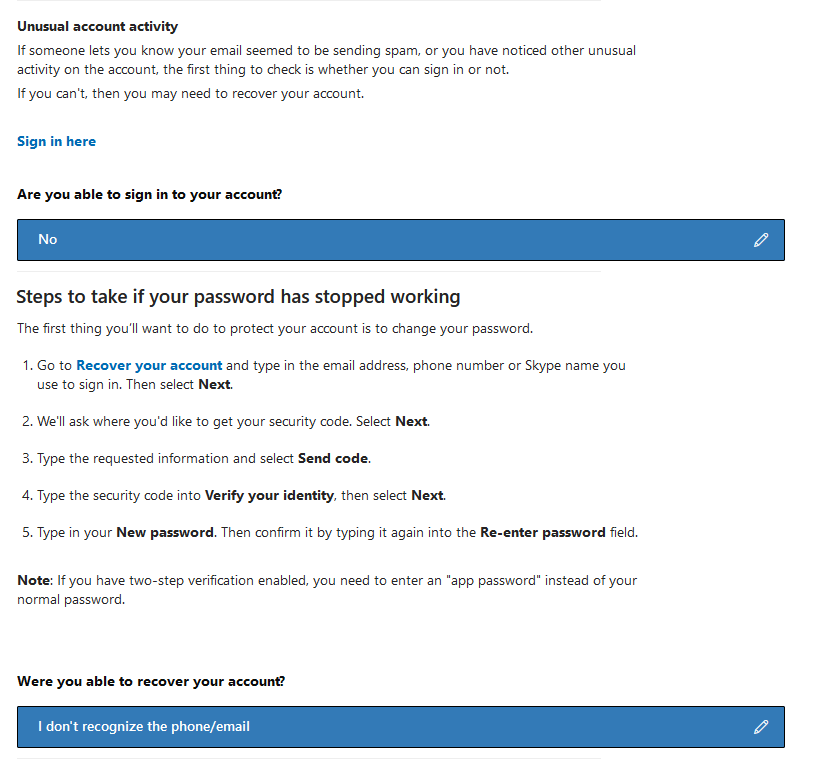The image size is (817, 759).
Task: Expand the "No" answer bar
Action: point(400,240)
